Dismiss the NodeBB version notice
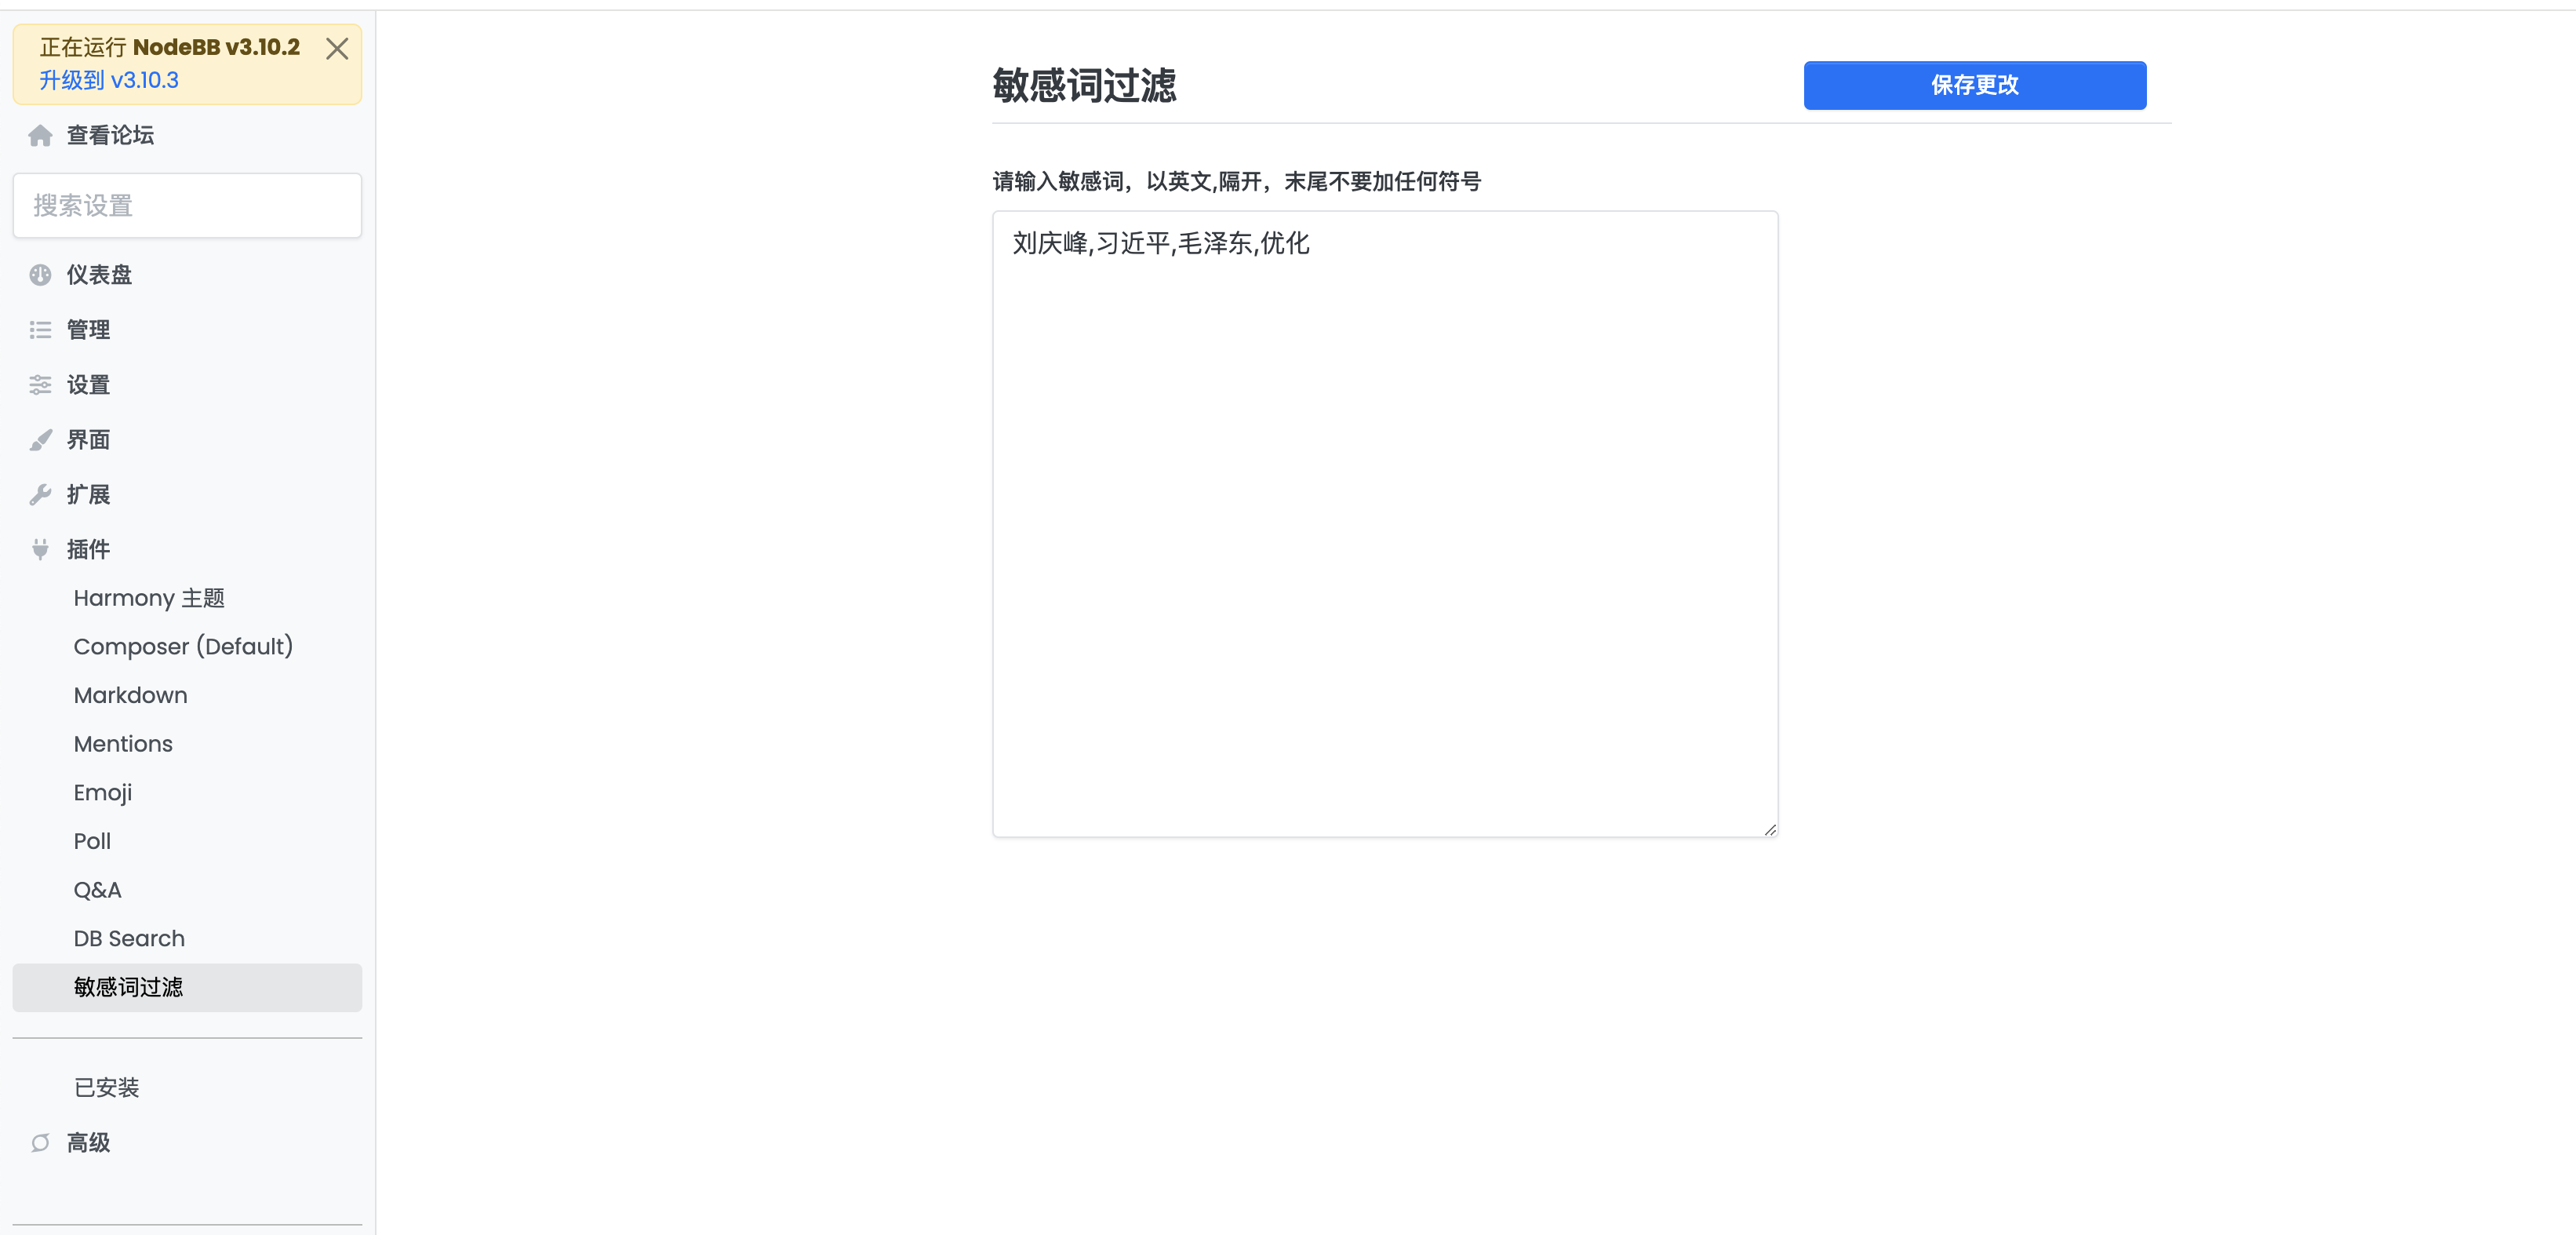The image size is (2576, 1235). point(337,49)
